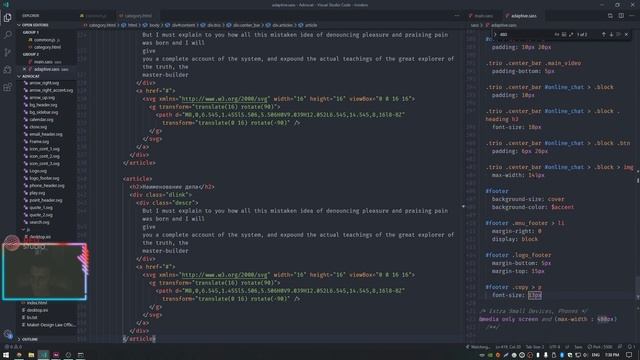This screenshot has width=640, height=360.
Task: Go to next match in find widget
Action: point(611,35)
